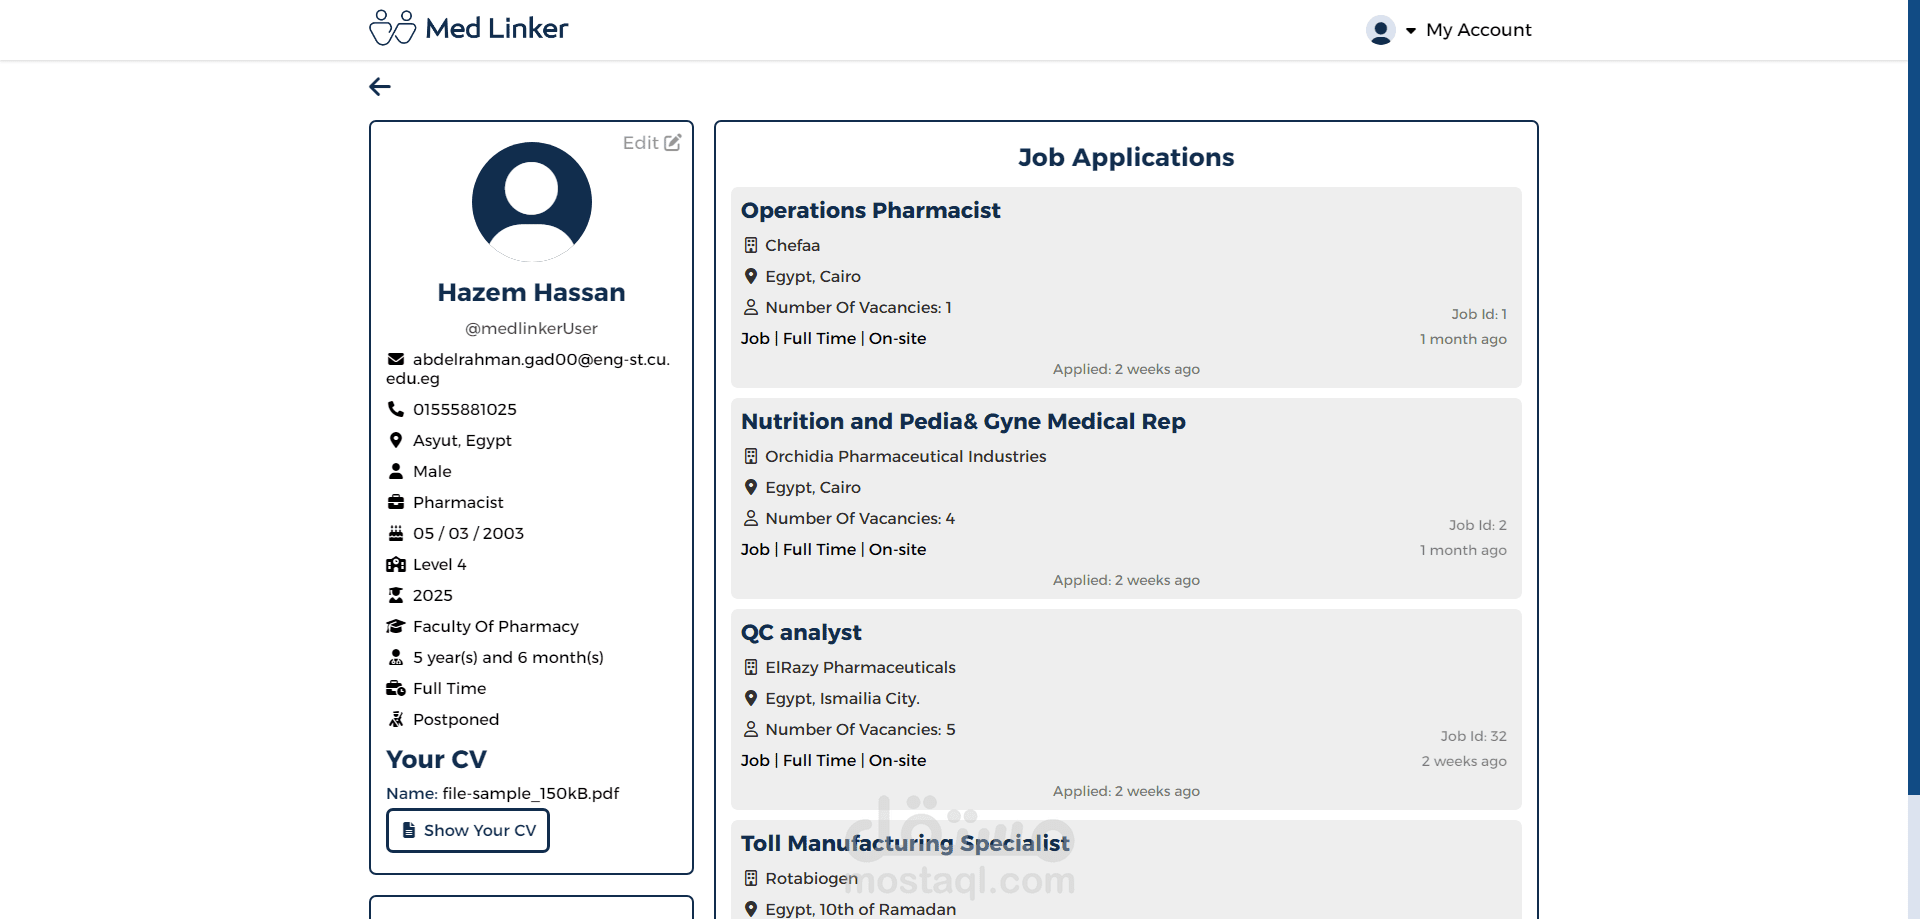
Task: Go back using the left arrow icon
Action: coord(380,87)
